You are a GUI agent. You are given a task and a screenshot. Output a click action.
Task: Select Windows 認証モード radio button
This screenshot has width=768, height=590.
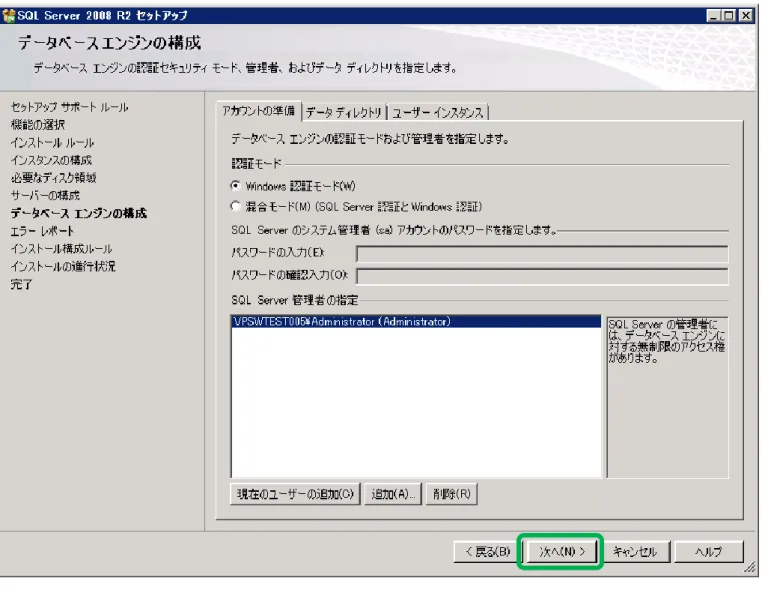[x=236, y=186]
